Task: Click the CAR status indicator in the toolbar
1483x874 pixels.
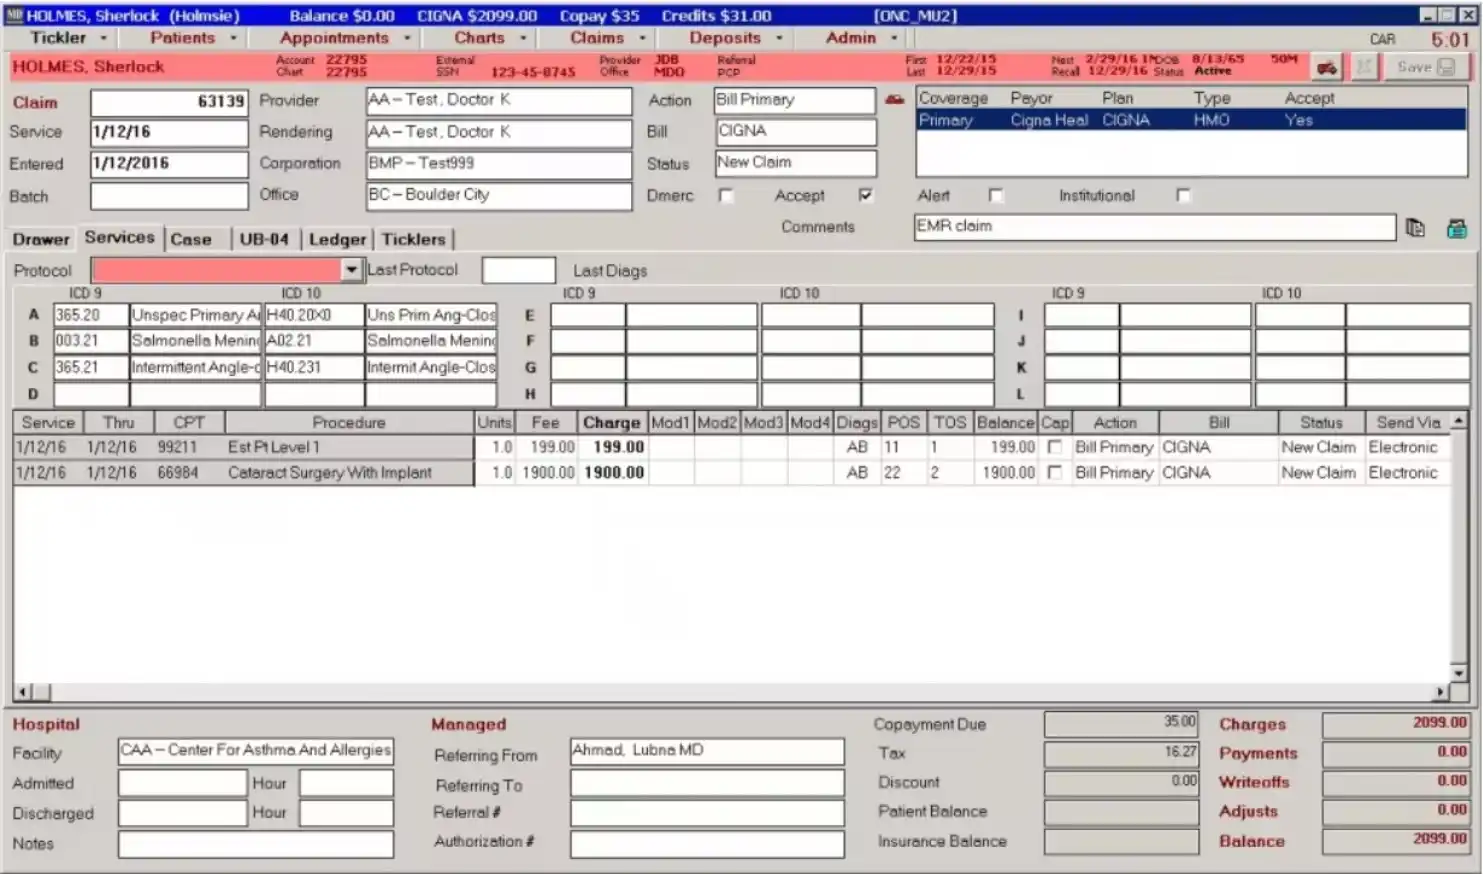Action: pyautogui.click(x=1382, y=38)
